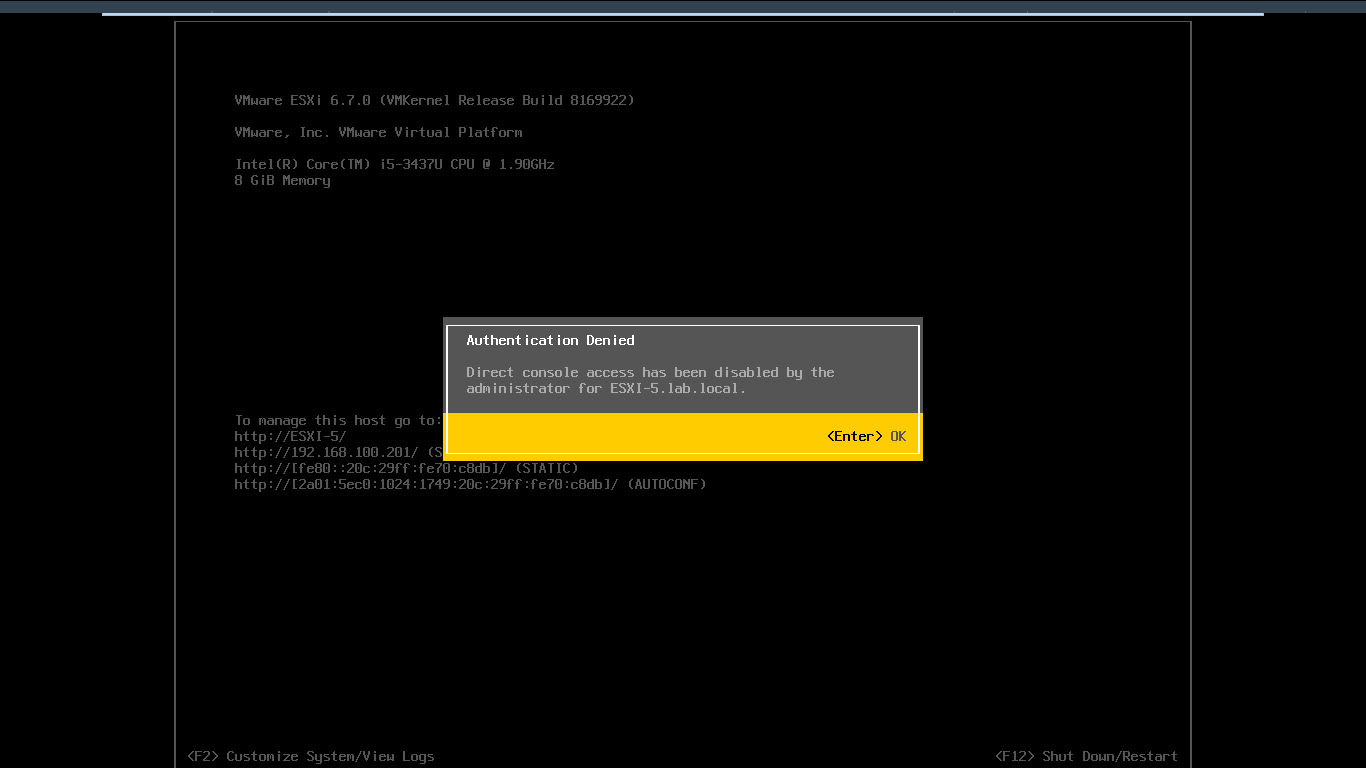Open the fe80 IPv6 link-local URL
Image resolution: width=1366 pixels, height=768 pixels.
[371, 468]
